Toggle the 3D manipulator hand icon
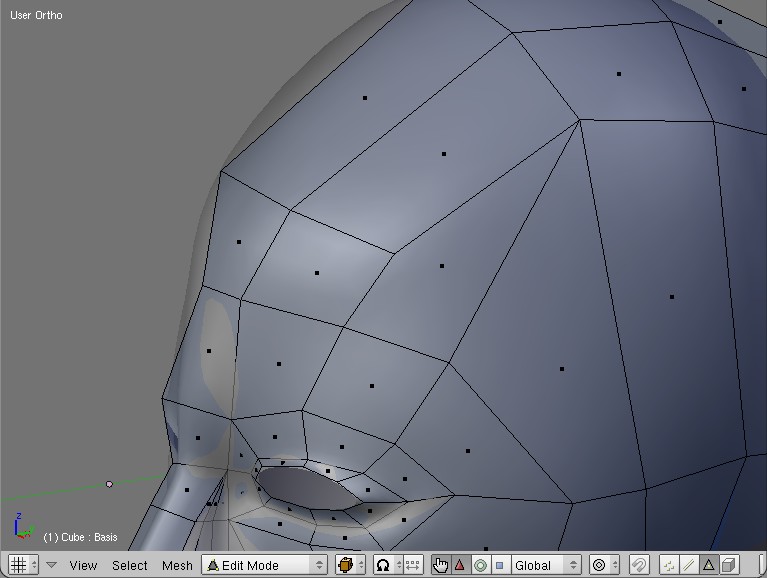The width and height of the screenshot is (767, 578). click(x=441, y=565)
